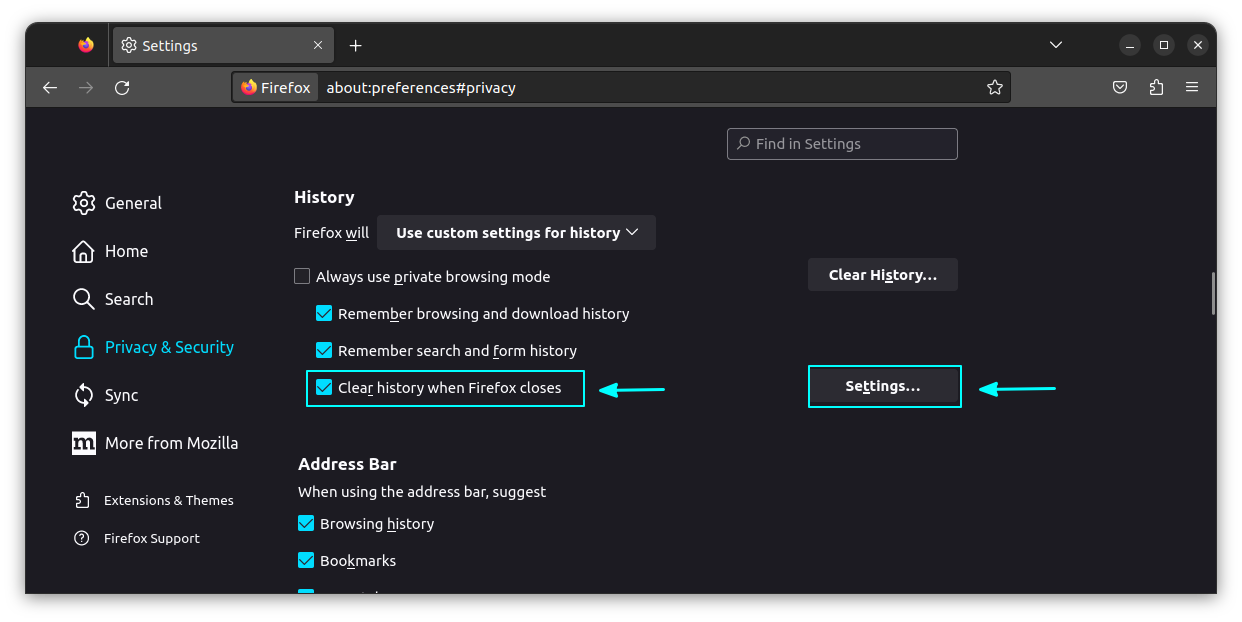Expand the list arrow on the tab bar
1242x622 pixels.
[x=1056, y=44]
